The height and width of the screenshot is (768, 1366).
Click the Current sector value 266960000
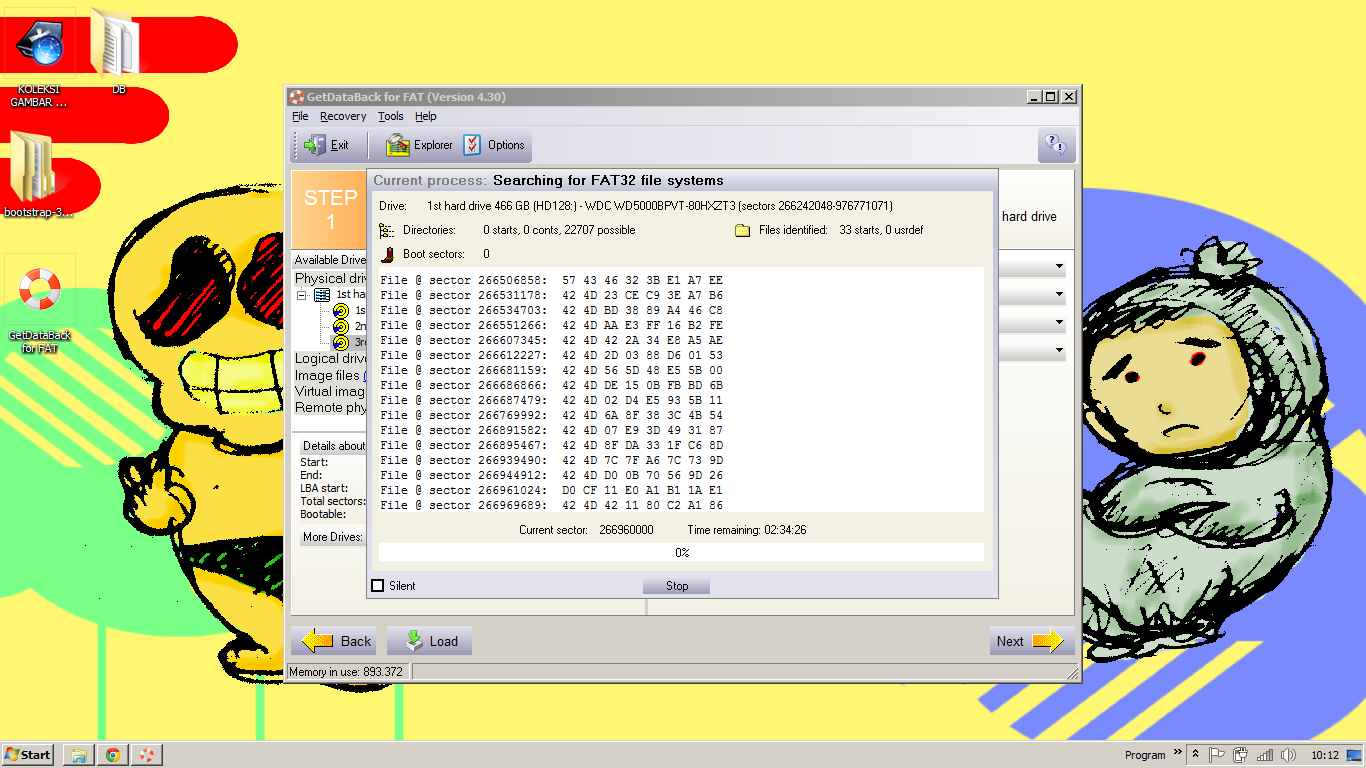click(x=626, y=530)
